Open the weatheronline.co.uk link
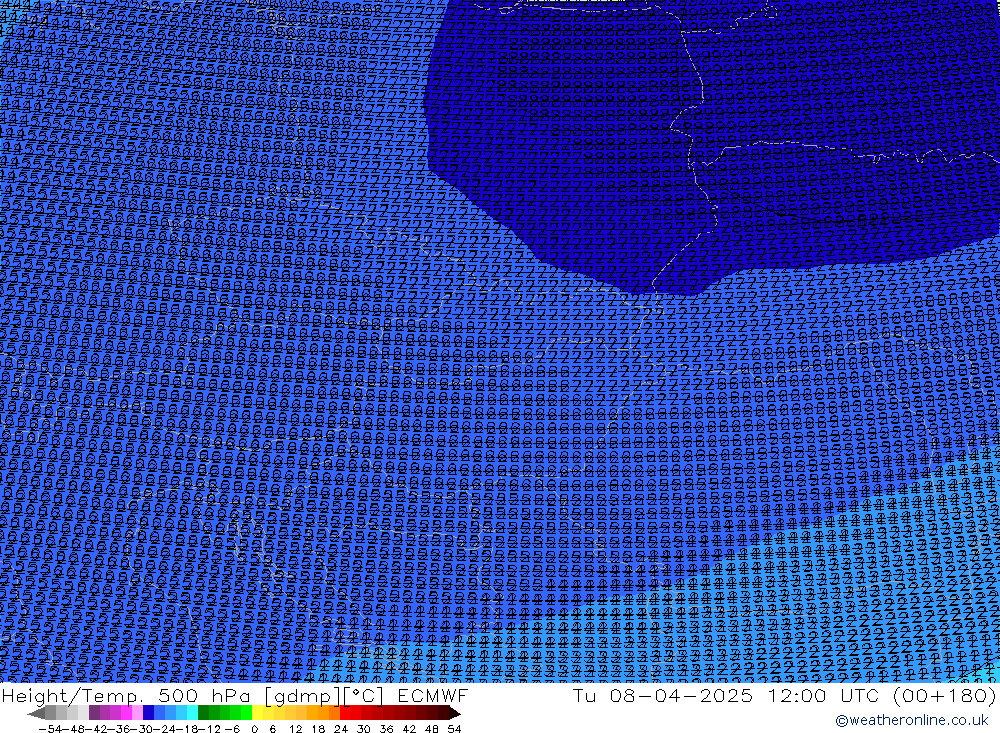Image resolution: width=1000 pixels, height=733 pixels. (x=912, y=720)
